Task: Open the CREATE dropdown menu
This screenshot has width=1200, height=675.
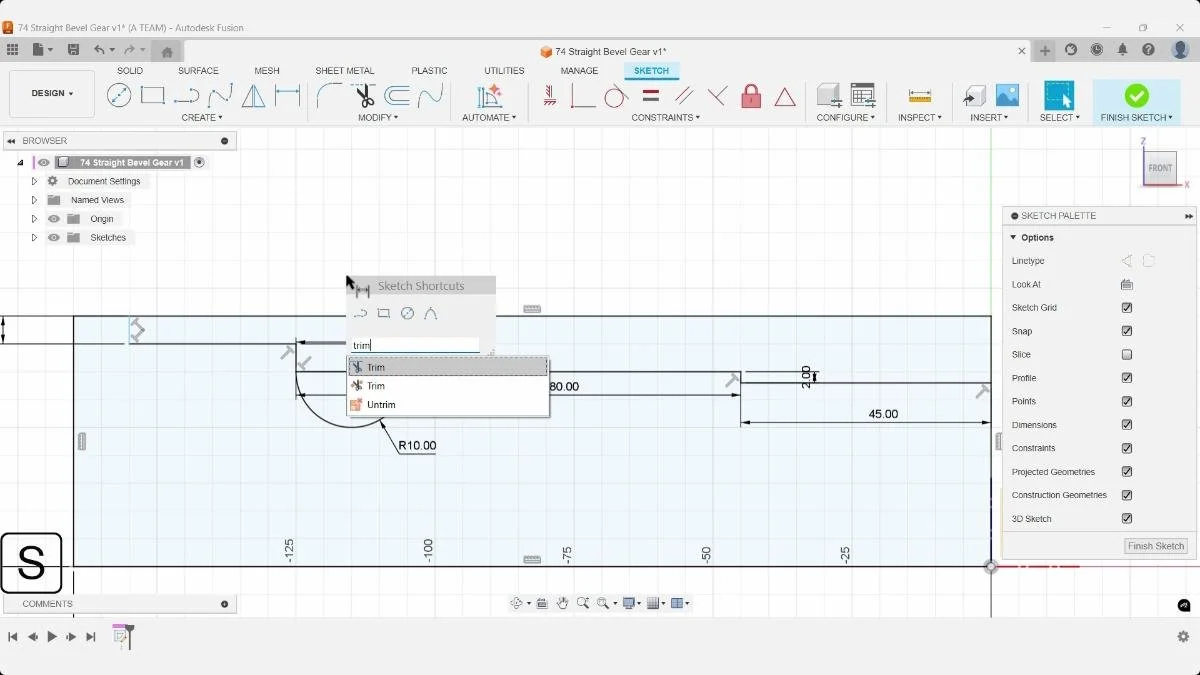Action: 204,118
